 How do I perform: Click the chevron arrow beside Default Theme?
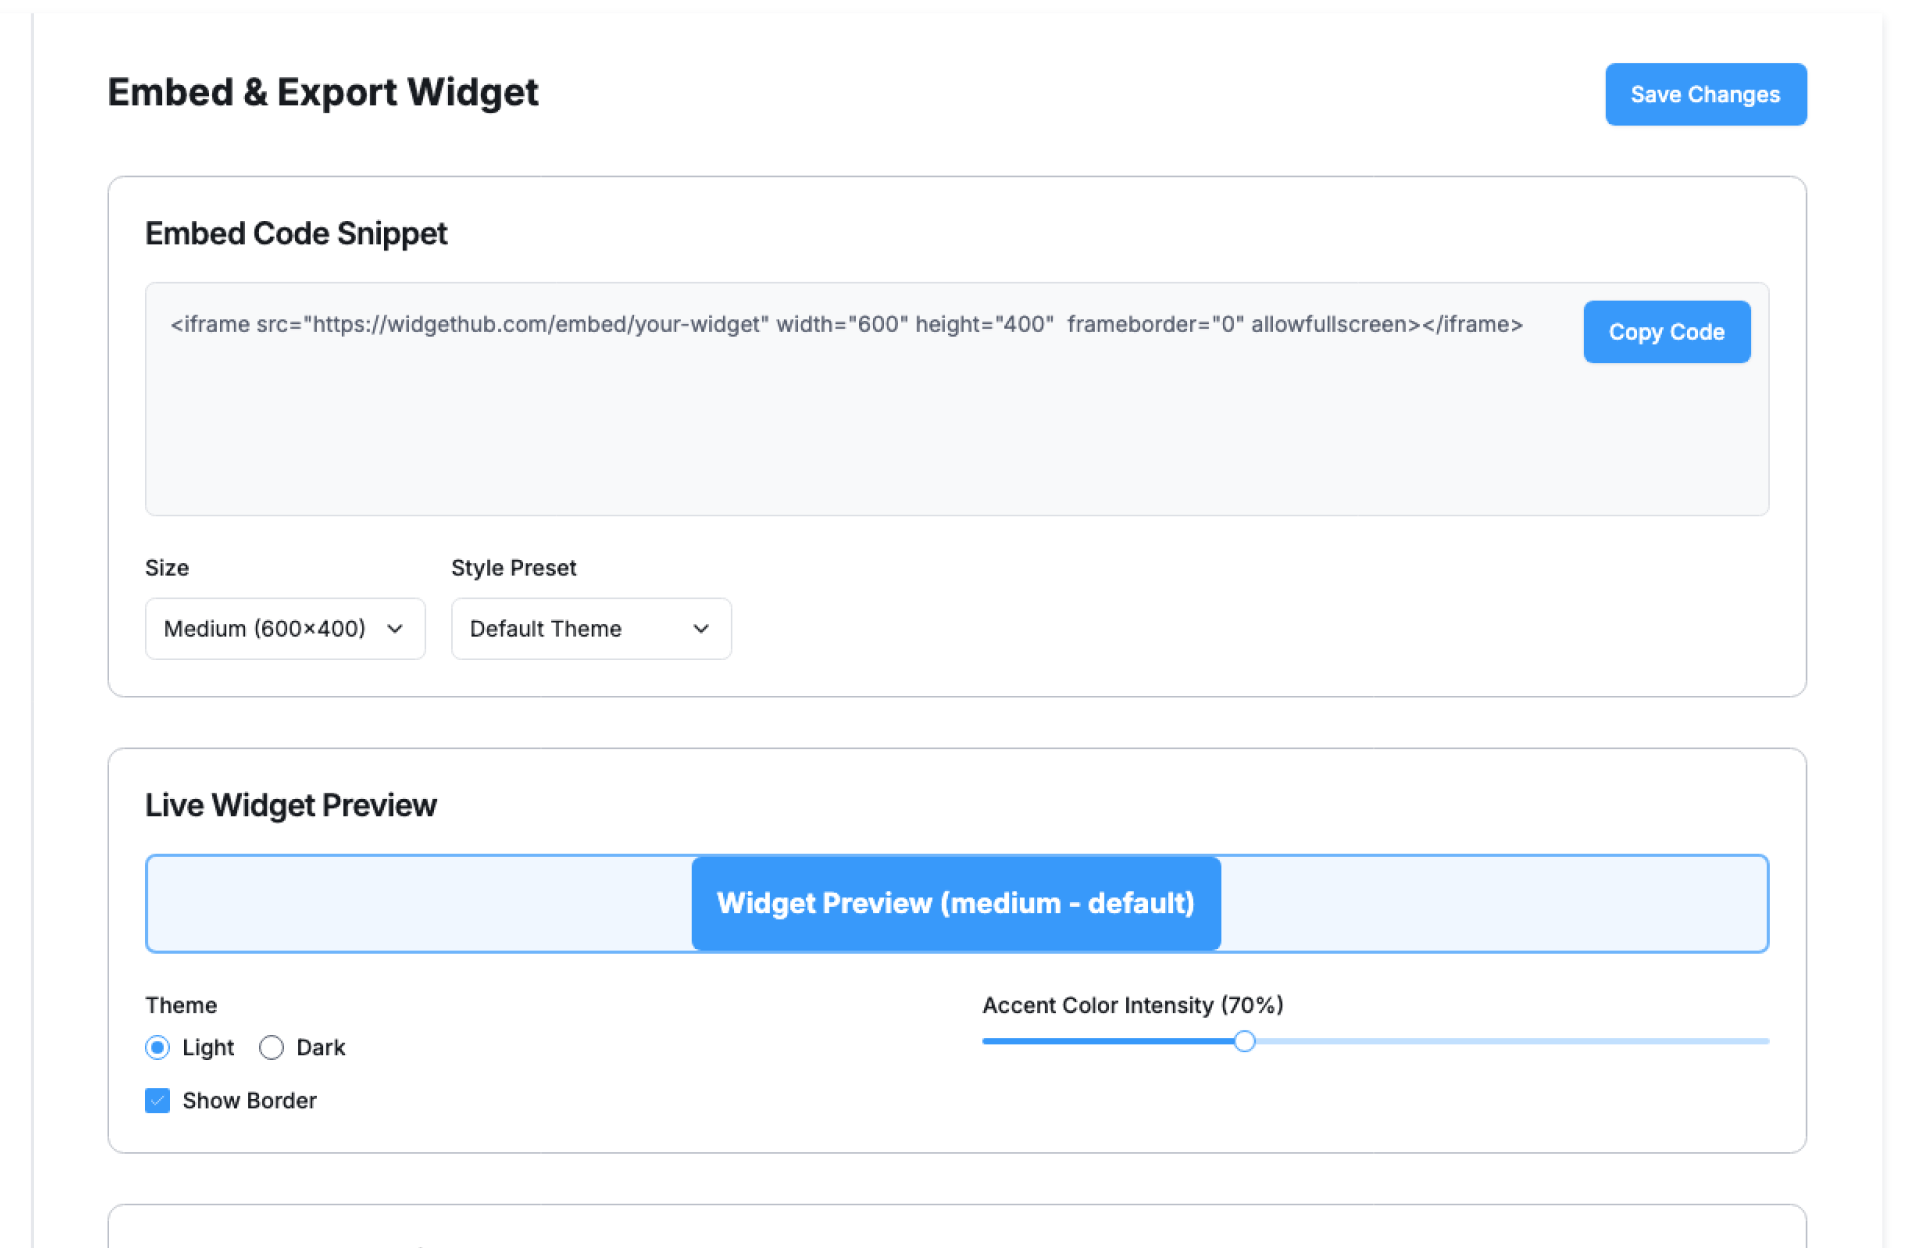(x=701, y=629)
